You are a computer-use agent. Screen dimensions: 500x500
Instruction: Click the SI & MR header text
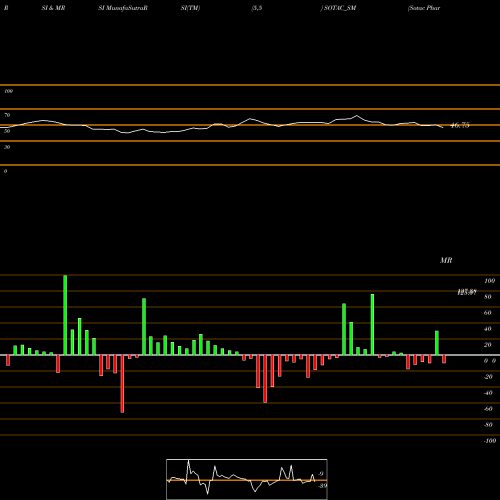[53, 8]
